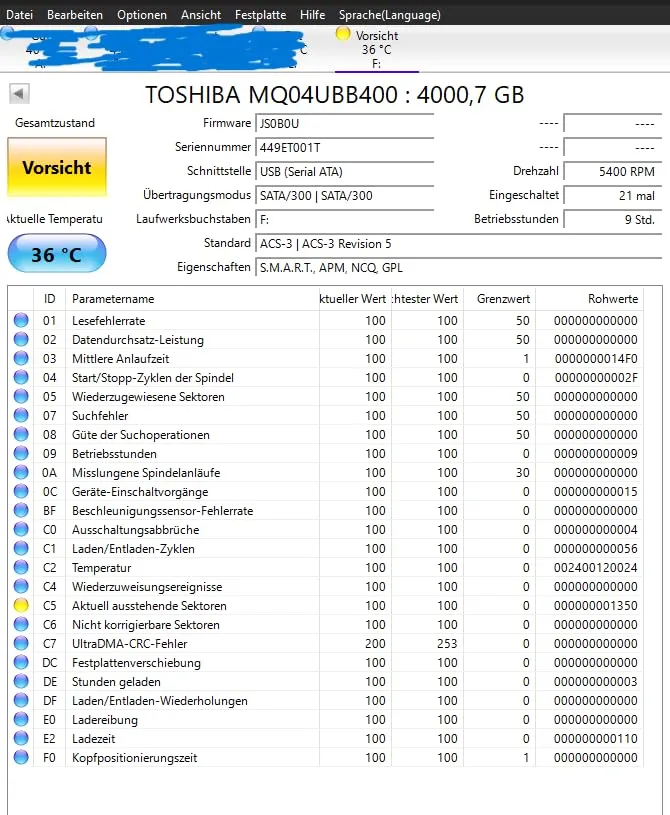This screenshot has width=670, height=815.
Task: Open the Sprache(Language) menu
Action: 390,15
